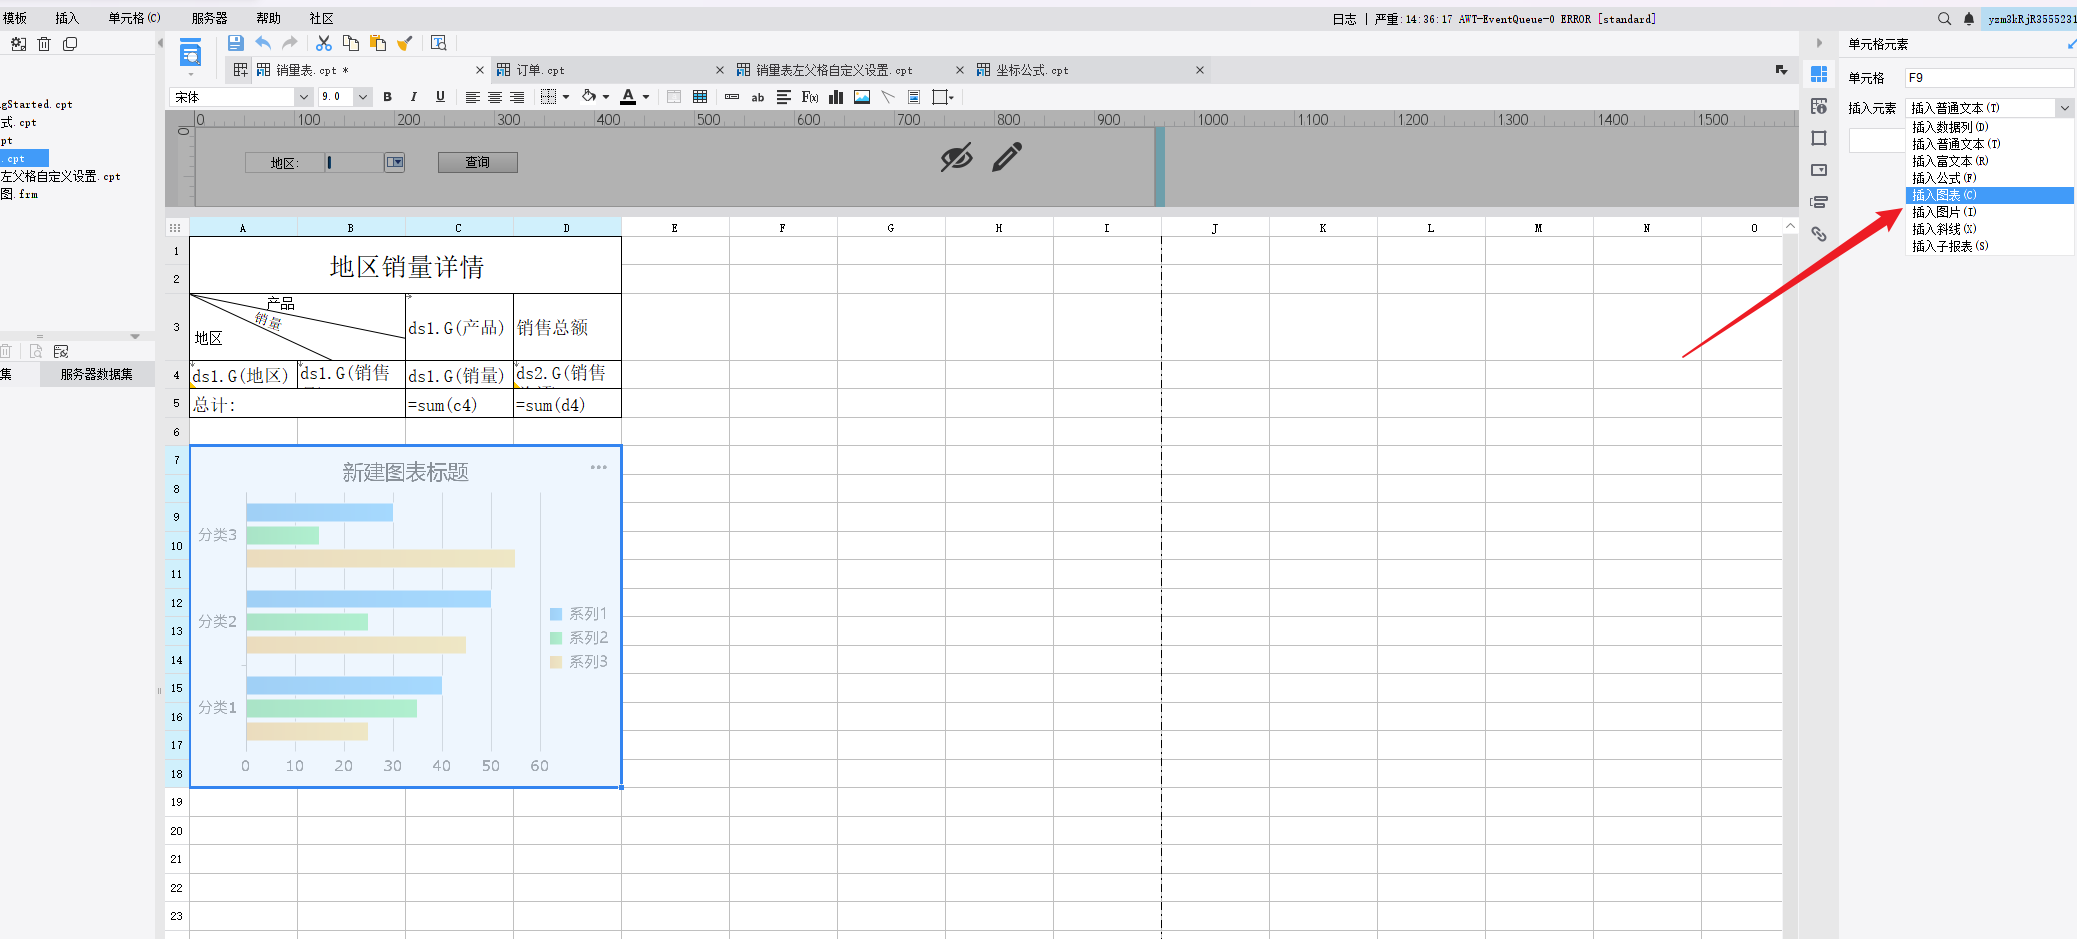The width and height of the screenshot is (2077, 939).
Task: Click the Redo arrow icon
Action: click(x=290, y=43)
